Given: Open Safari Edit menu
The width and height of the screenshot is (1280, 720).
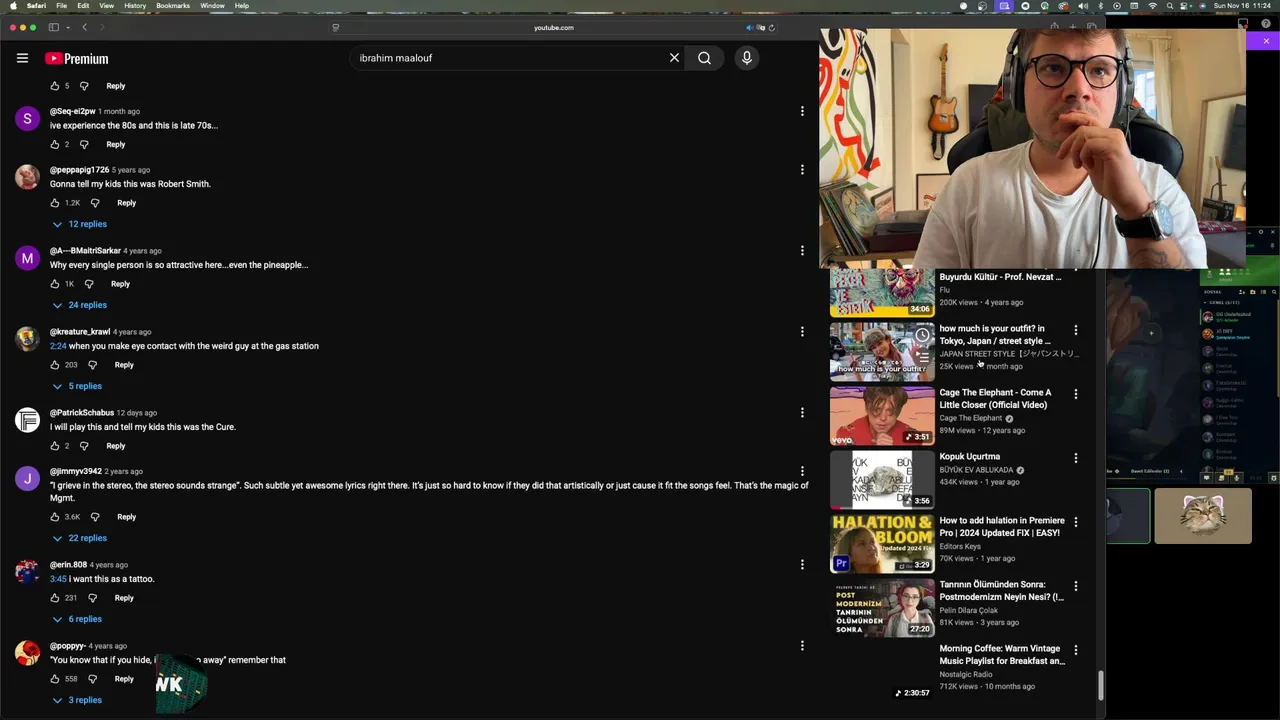Looking at the screenshot, I should click(83, 6).
